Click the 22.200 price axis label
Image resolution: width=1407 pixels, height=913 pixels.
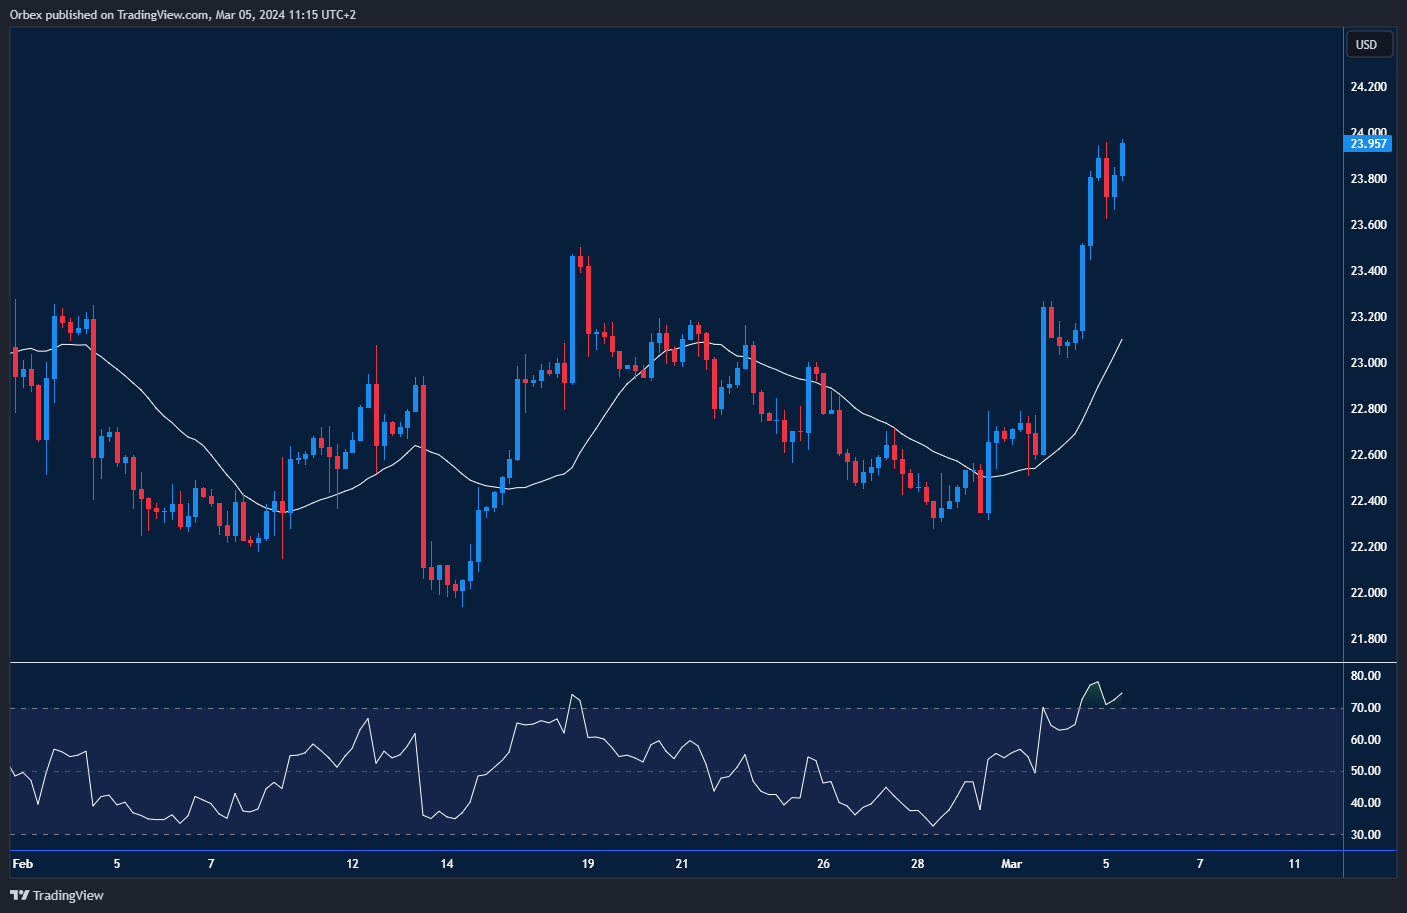tap(1368, 547)
